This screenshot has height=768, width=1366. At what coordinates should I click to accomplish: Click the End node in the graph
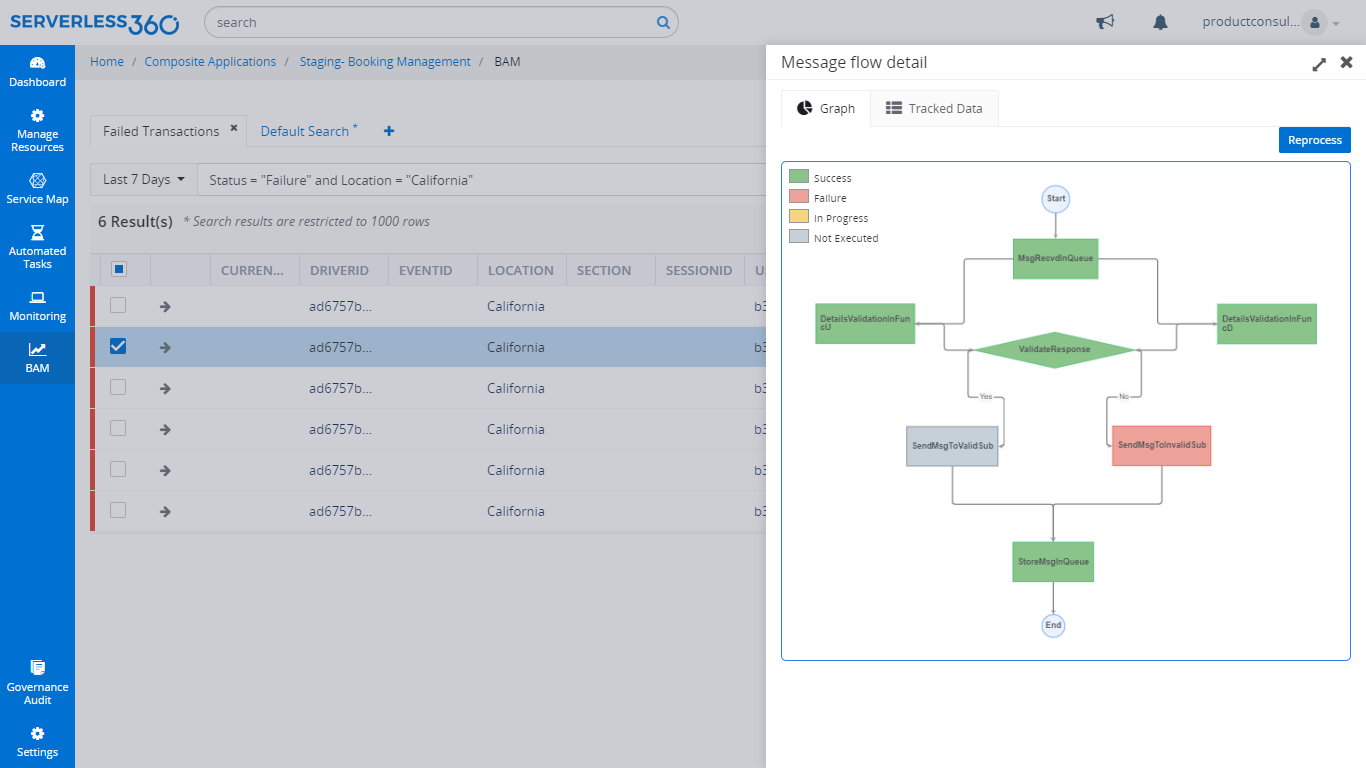tap(1053, 625)
